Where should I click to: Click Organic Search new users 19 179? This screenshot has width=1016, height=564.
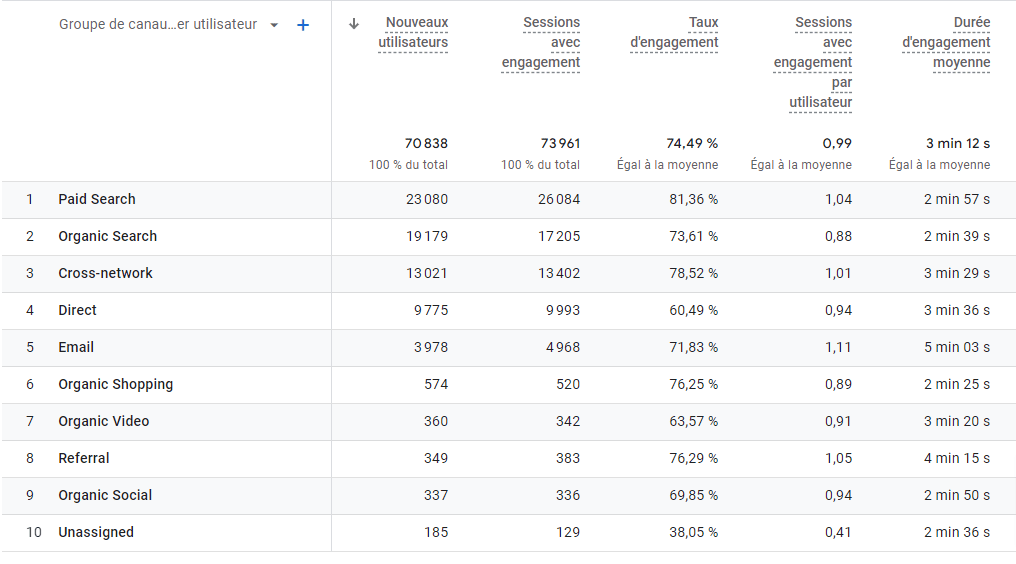click(427, 237)
